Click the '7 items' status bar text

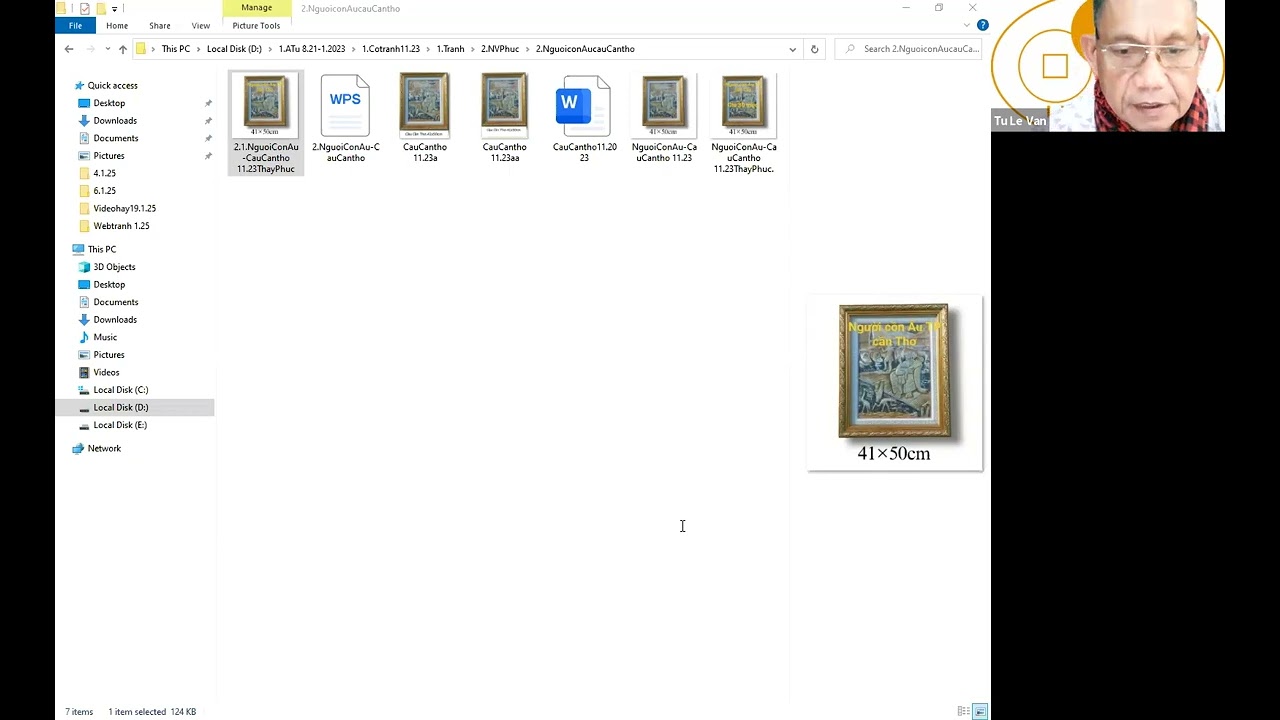(79, 712)
